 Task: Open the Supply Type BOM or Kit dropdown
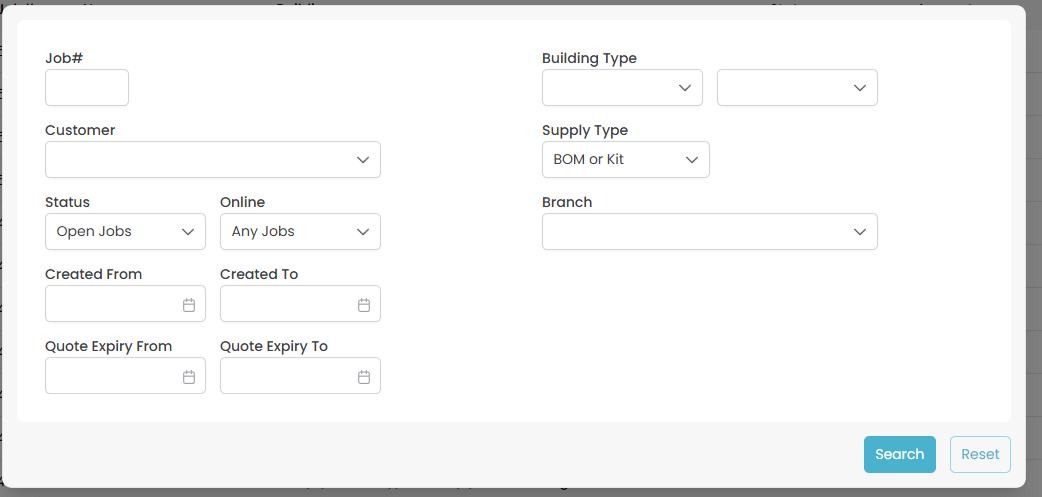[x=625, y=160]
